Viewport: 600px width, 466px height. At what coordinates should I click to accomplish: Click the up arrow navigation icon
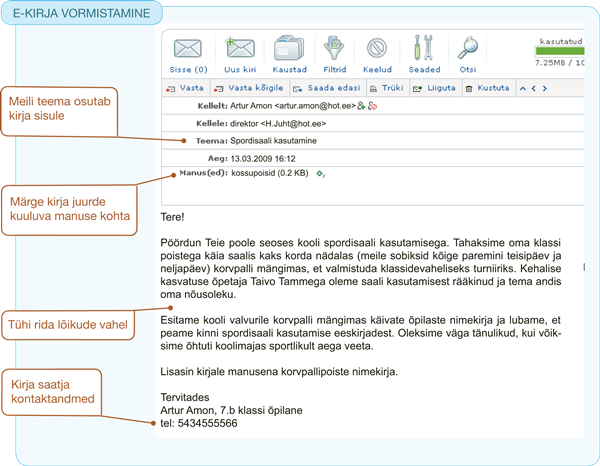click(523, 88)
